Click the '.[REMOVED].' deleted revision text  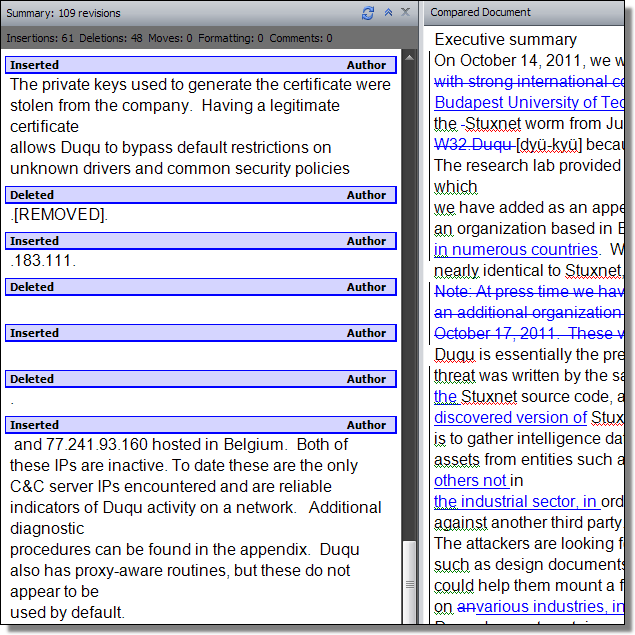click(58, 215)
